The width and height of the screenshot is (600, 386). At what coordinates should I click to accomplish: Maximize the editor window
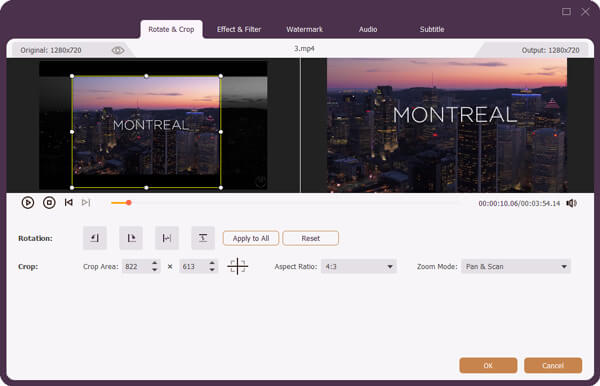[566, 12]
